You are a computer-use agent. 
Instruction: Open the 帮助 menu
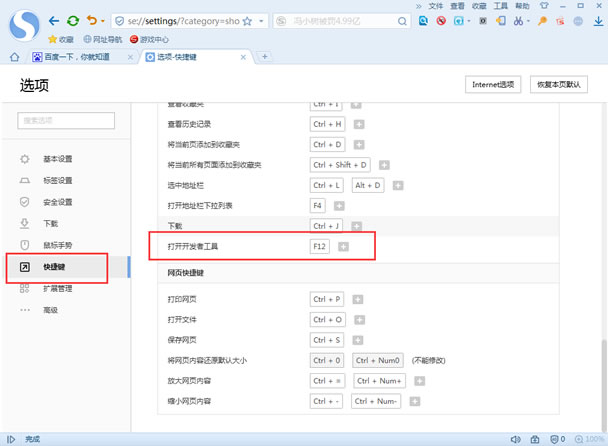tap(522, 6)
